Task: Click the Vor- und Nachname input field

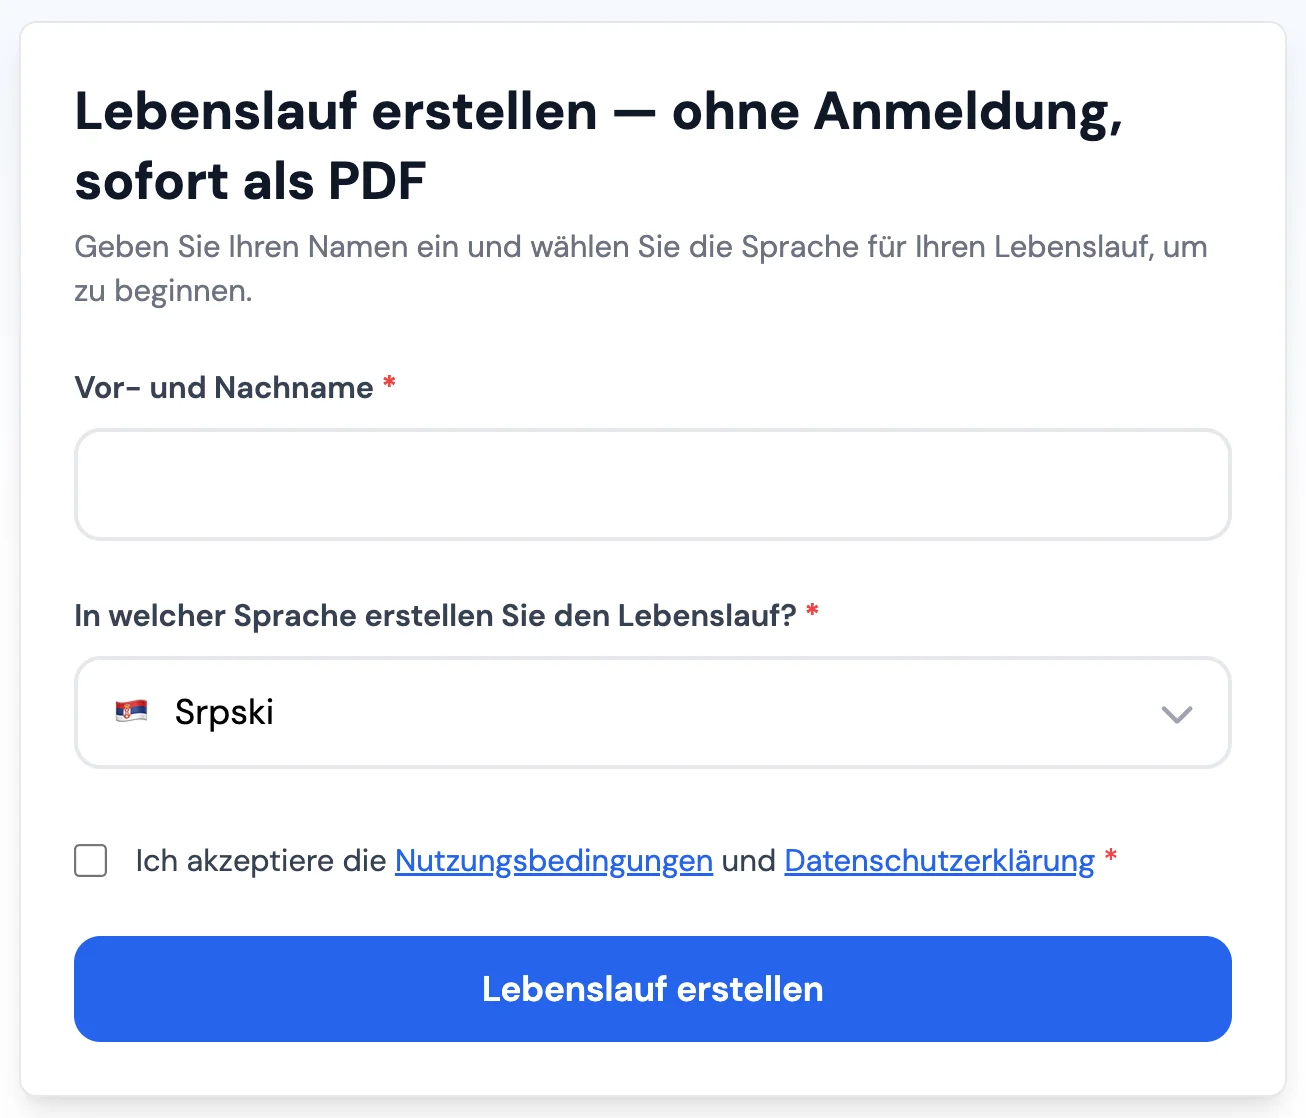Action: (x=652, y=484)
